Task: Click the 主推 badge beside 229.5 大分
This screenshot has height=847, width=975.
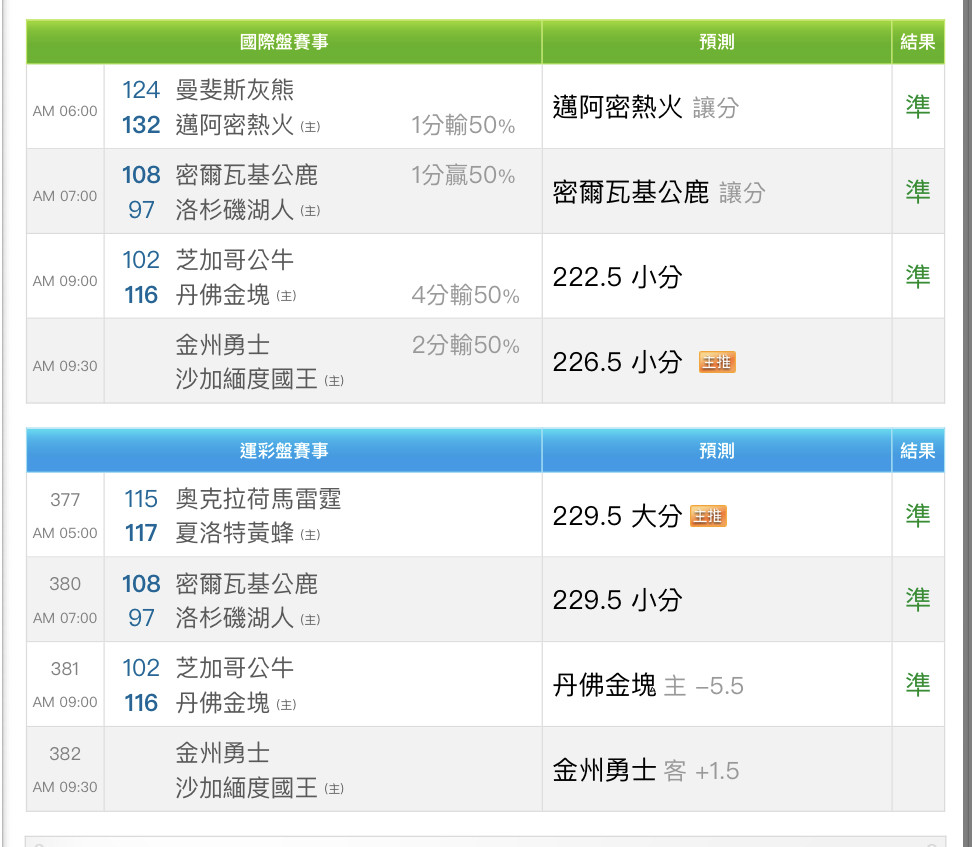Action: point(708,516)
